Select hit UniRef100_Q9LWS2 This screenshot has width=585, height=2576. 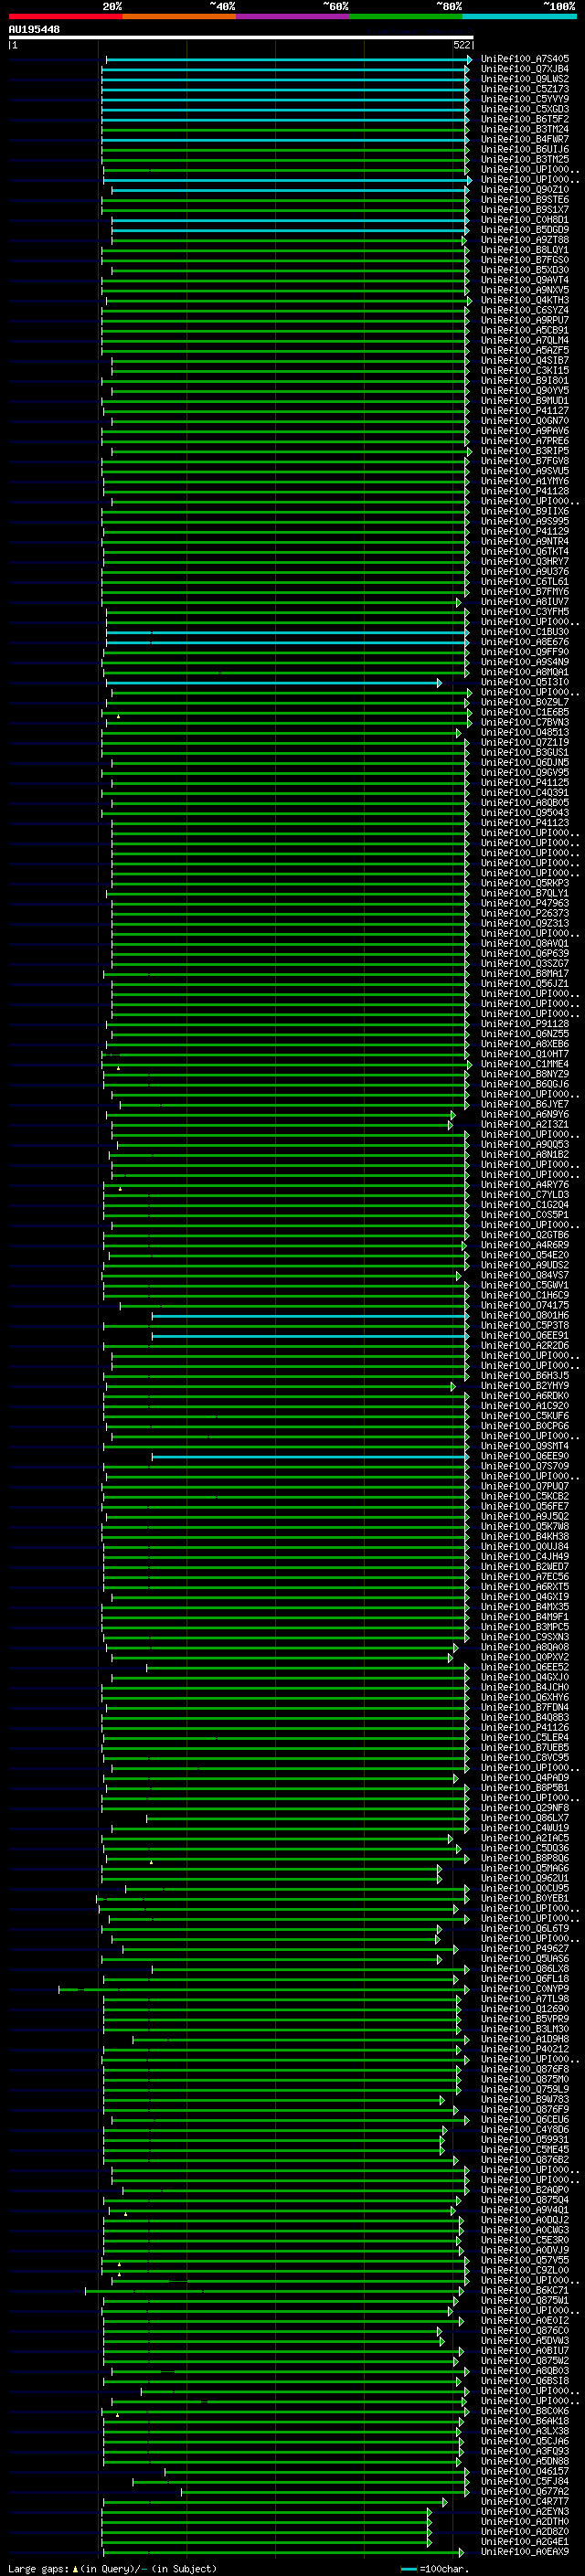[x=525, y=79]
